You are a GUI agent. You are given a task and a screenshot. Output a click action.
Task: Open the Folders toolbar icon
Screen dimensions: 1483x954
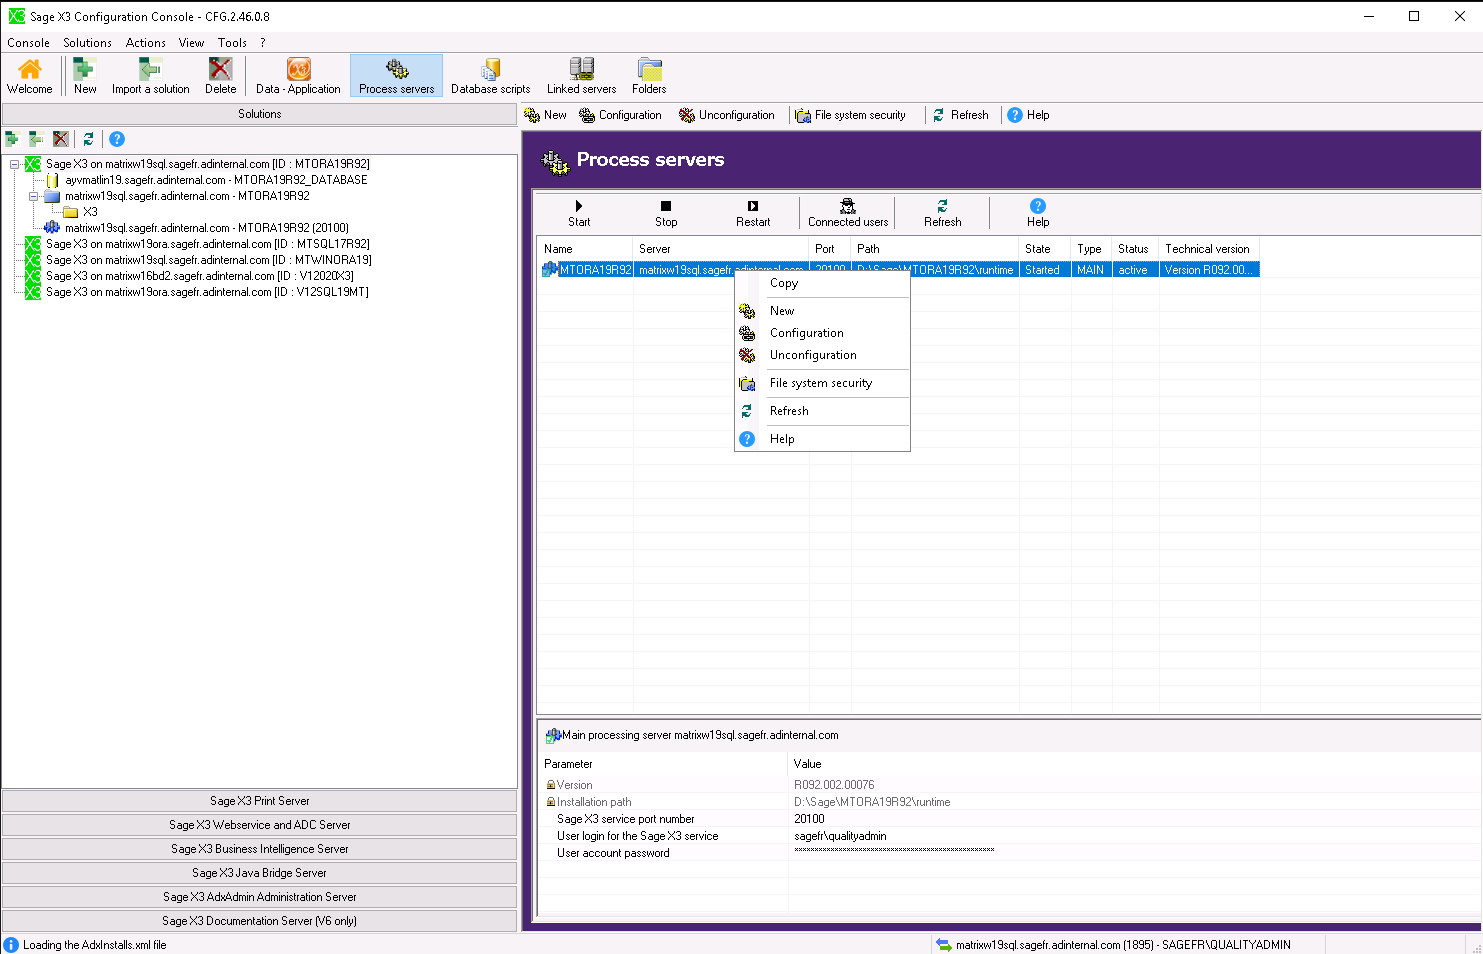[649, 76]
